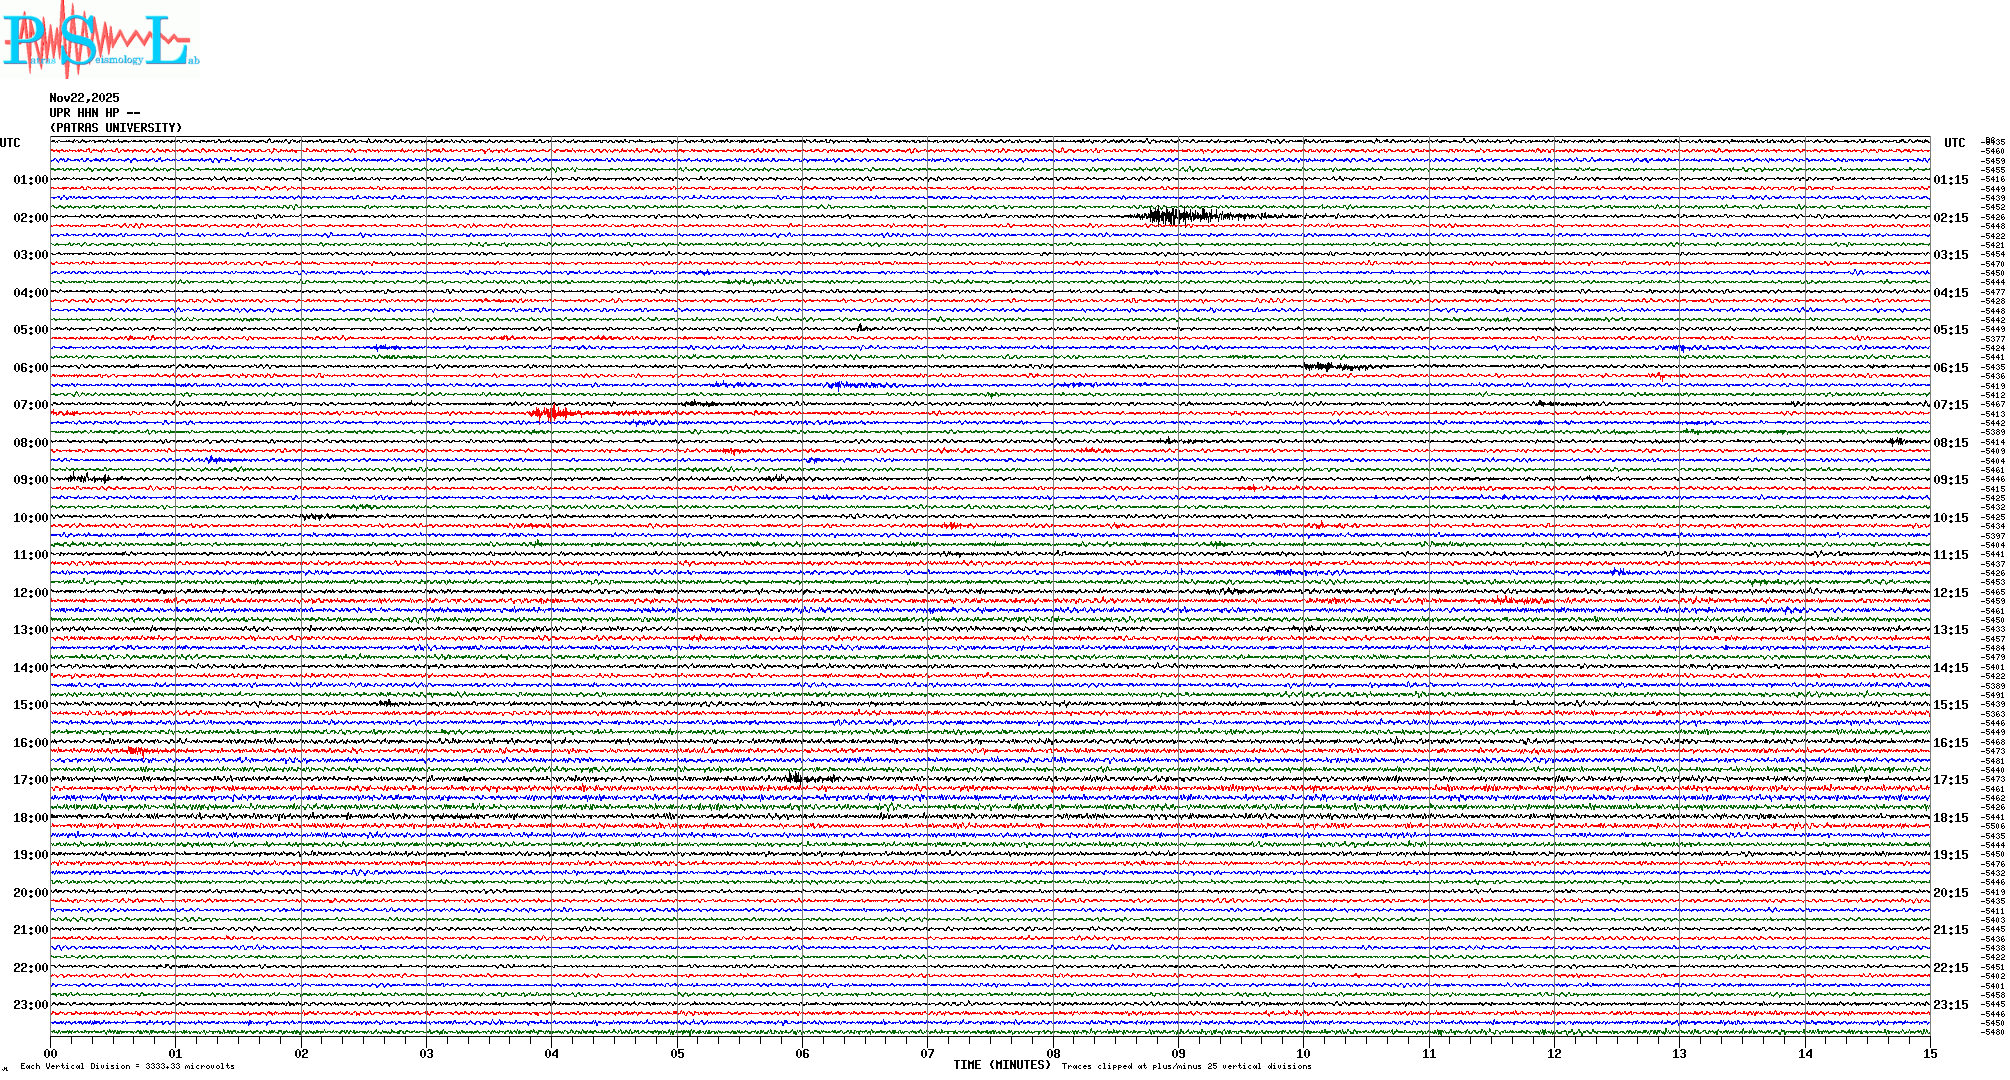The height and width of the screenshot is (1080, 2010).
Task: Select the 23:00 hour label on left axis
Action: (30, 1005)
